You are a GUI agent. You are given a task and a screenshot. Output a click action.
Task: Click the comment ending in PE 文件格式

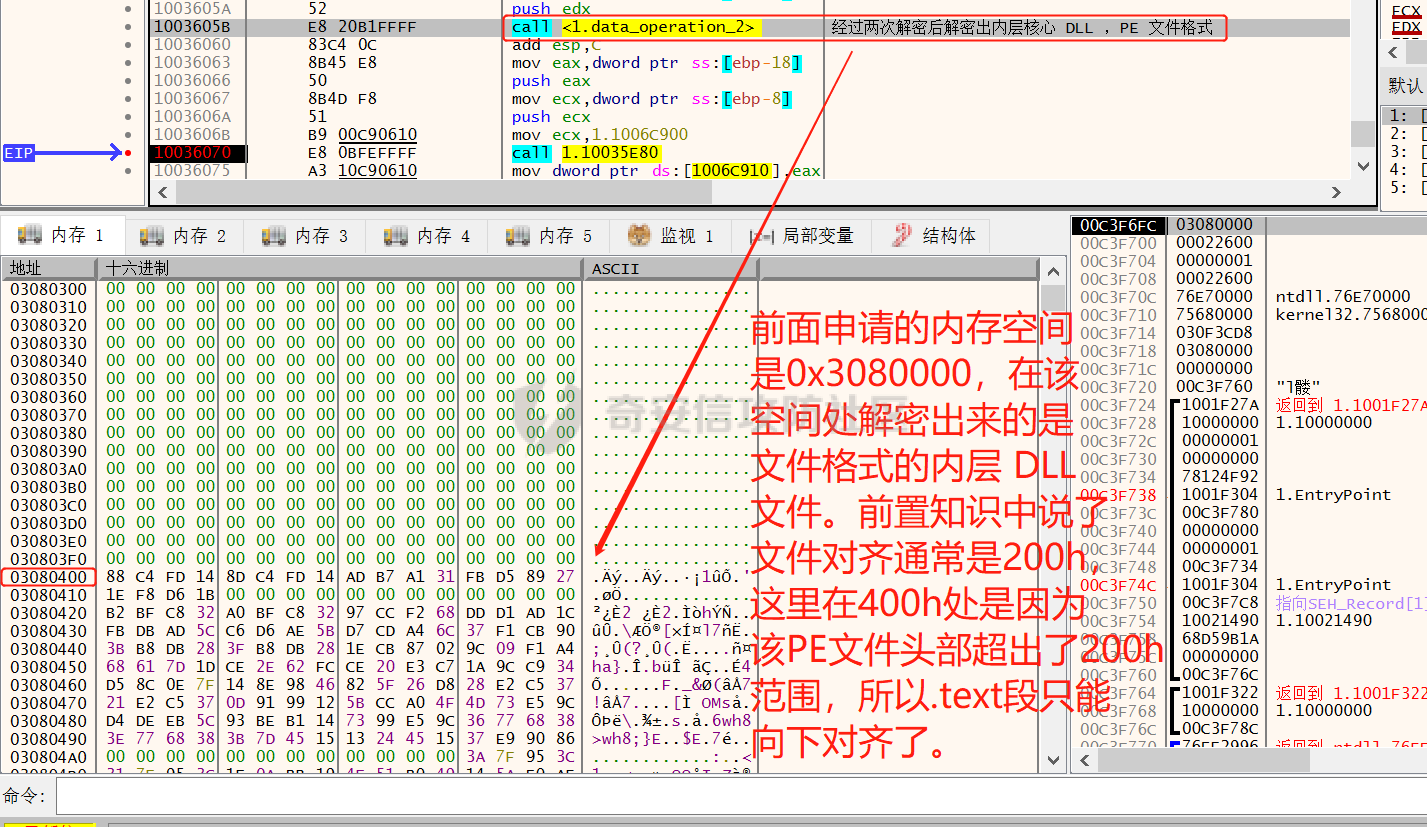1022,28
